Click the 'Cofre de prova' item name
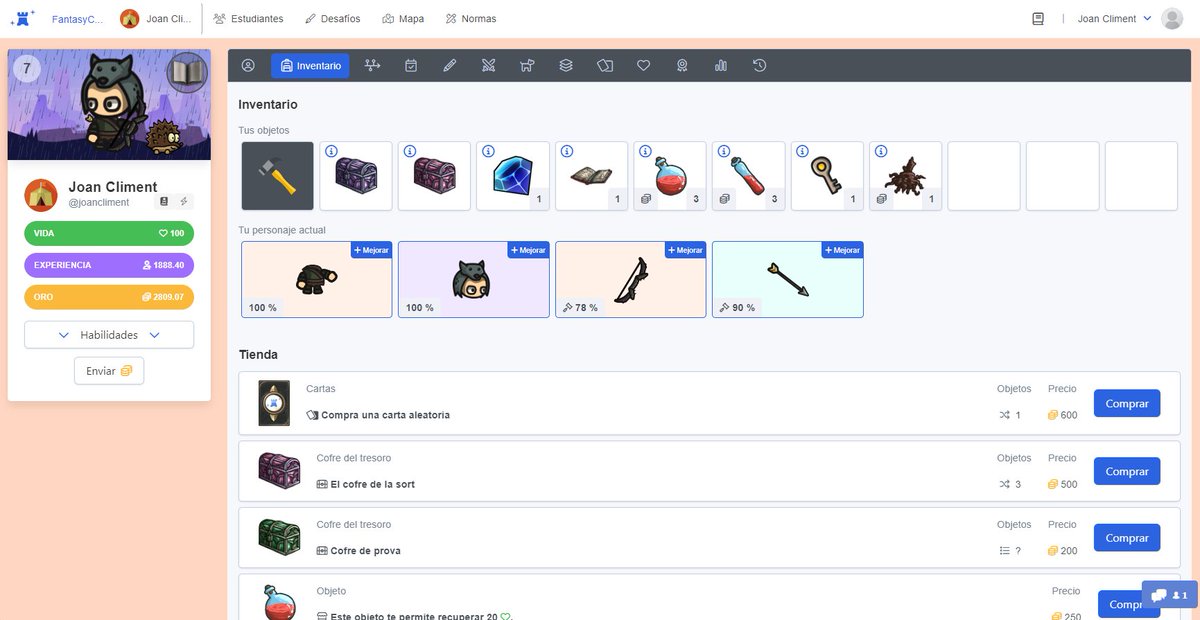The height and width of the screenshot is (620, 1200). (x=366, y=551)
